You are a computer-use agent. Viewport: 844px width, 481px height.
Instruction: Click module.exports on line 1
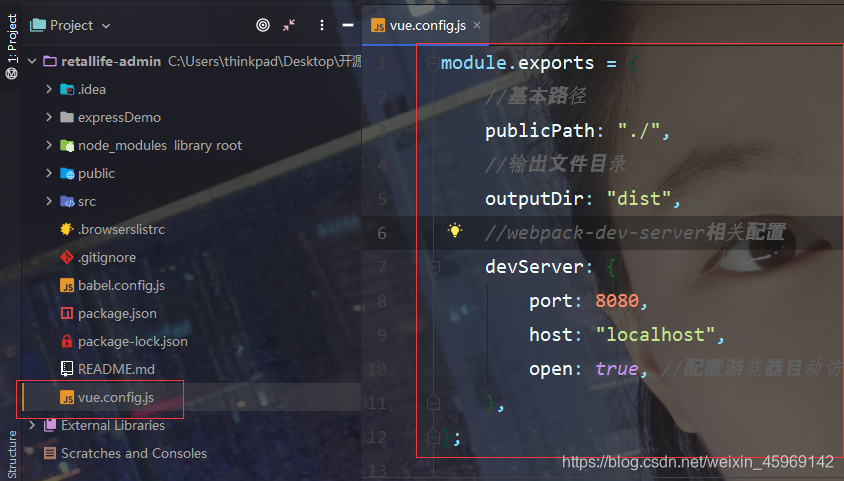(x=517, y=63)
